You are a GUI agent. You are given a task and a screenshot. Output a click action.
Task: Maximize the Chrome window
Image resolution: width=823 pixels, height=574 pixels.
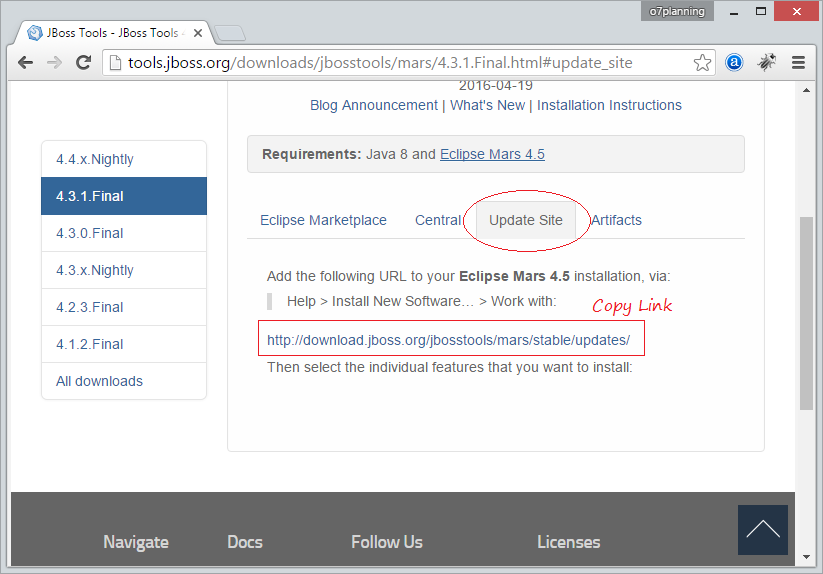(761, 12)
